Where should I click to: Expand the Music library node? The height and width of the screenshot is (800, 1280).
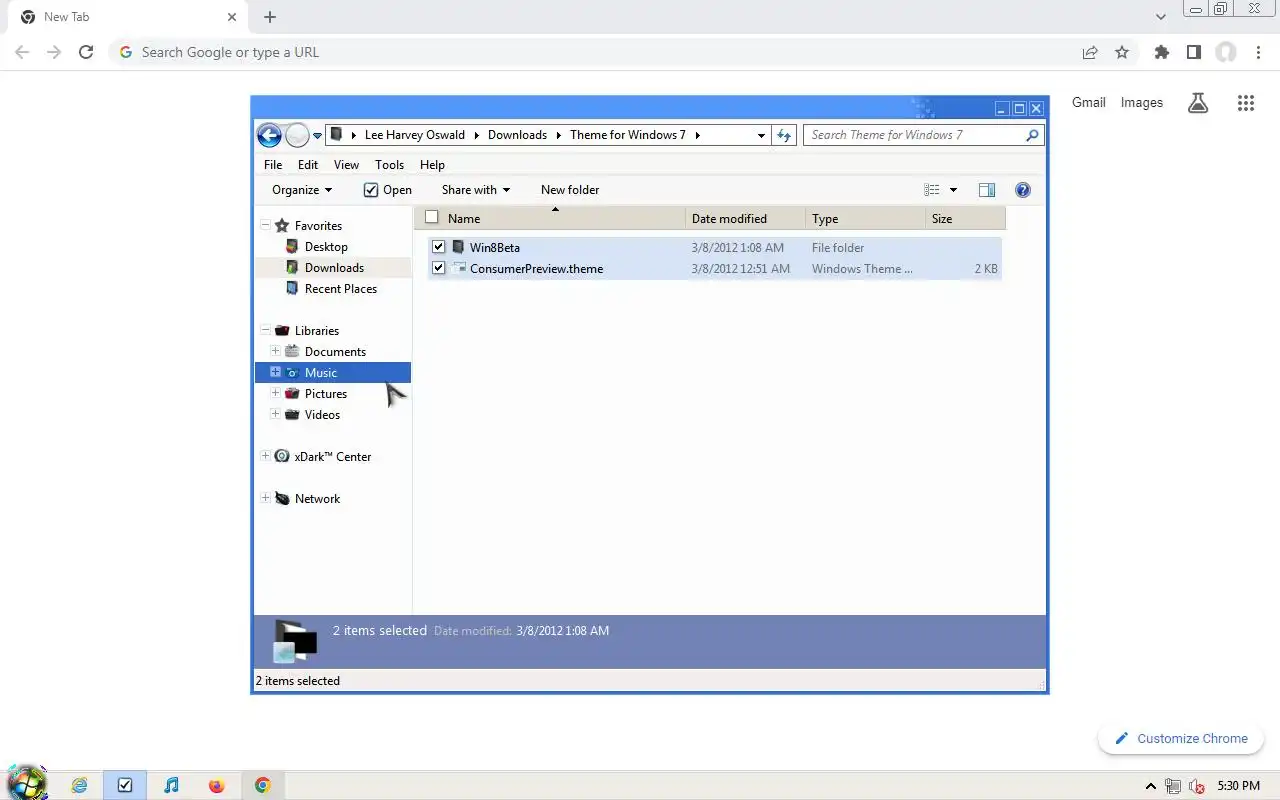click(x=275, y=372)
